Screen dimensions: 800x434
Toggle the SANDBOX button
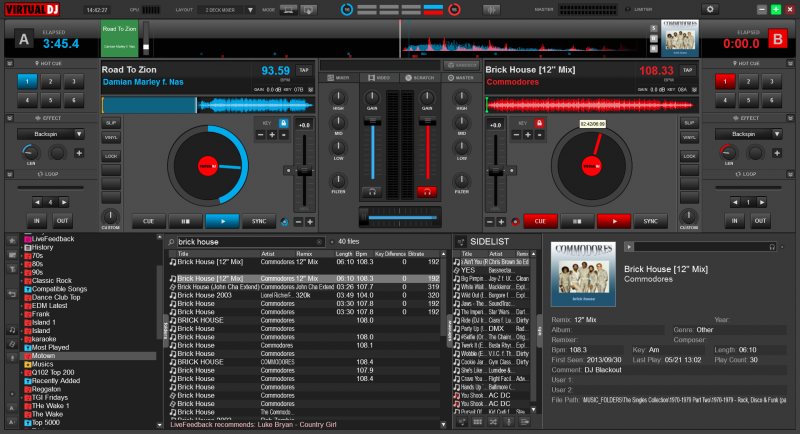coord(461,65)
